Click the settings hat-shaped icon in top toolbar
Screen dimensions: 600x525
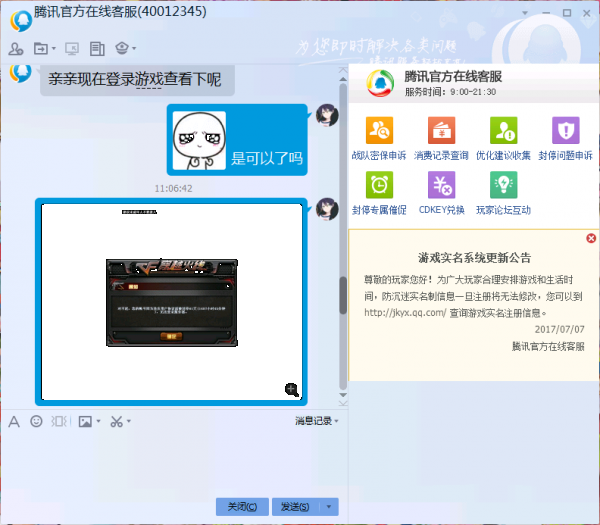click(x=122, y=48)
